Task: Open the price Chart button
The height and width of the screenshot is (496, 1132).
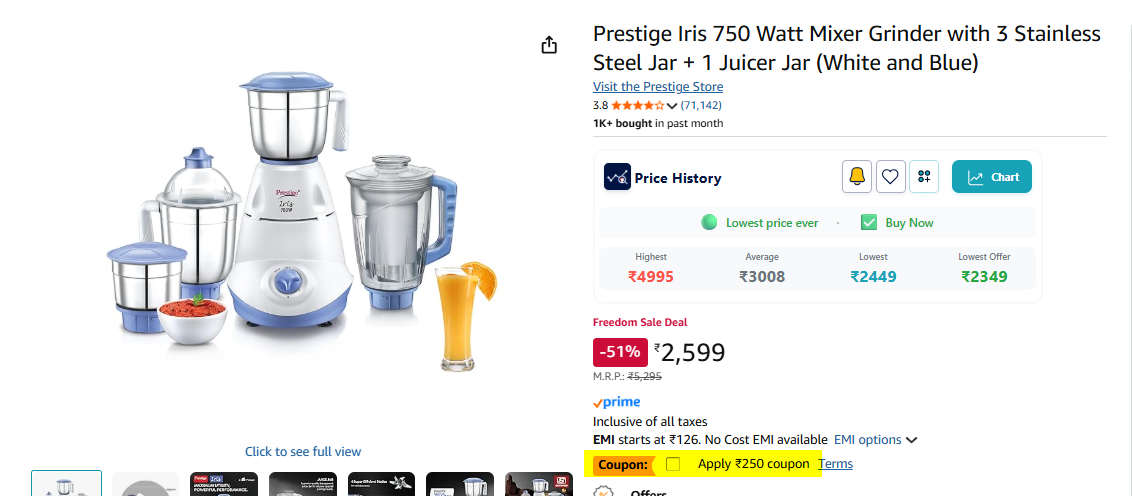Action: (991, 177)
